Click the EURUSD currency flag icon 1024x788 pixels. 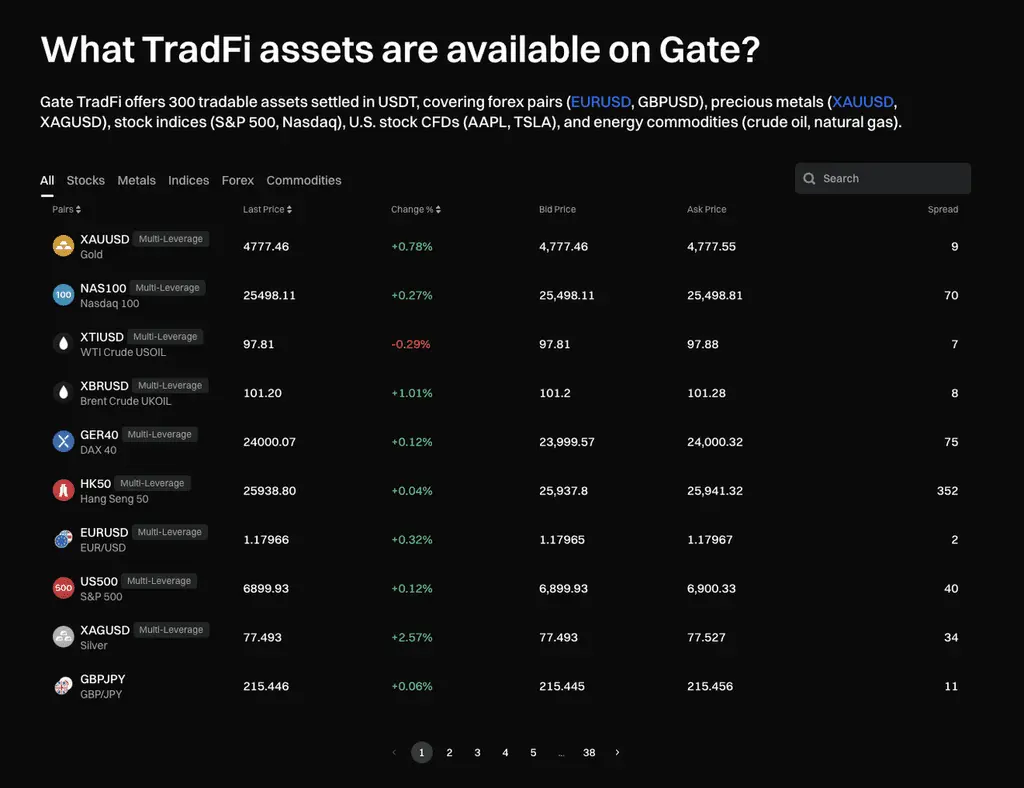pyautogui.click(x=63, y=539)
